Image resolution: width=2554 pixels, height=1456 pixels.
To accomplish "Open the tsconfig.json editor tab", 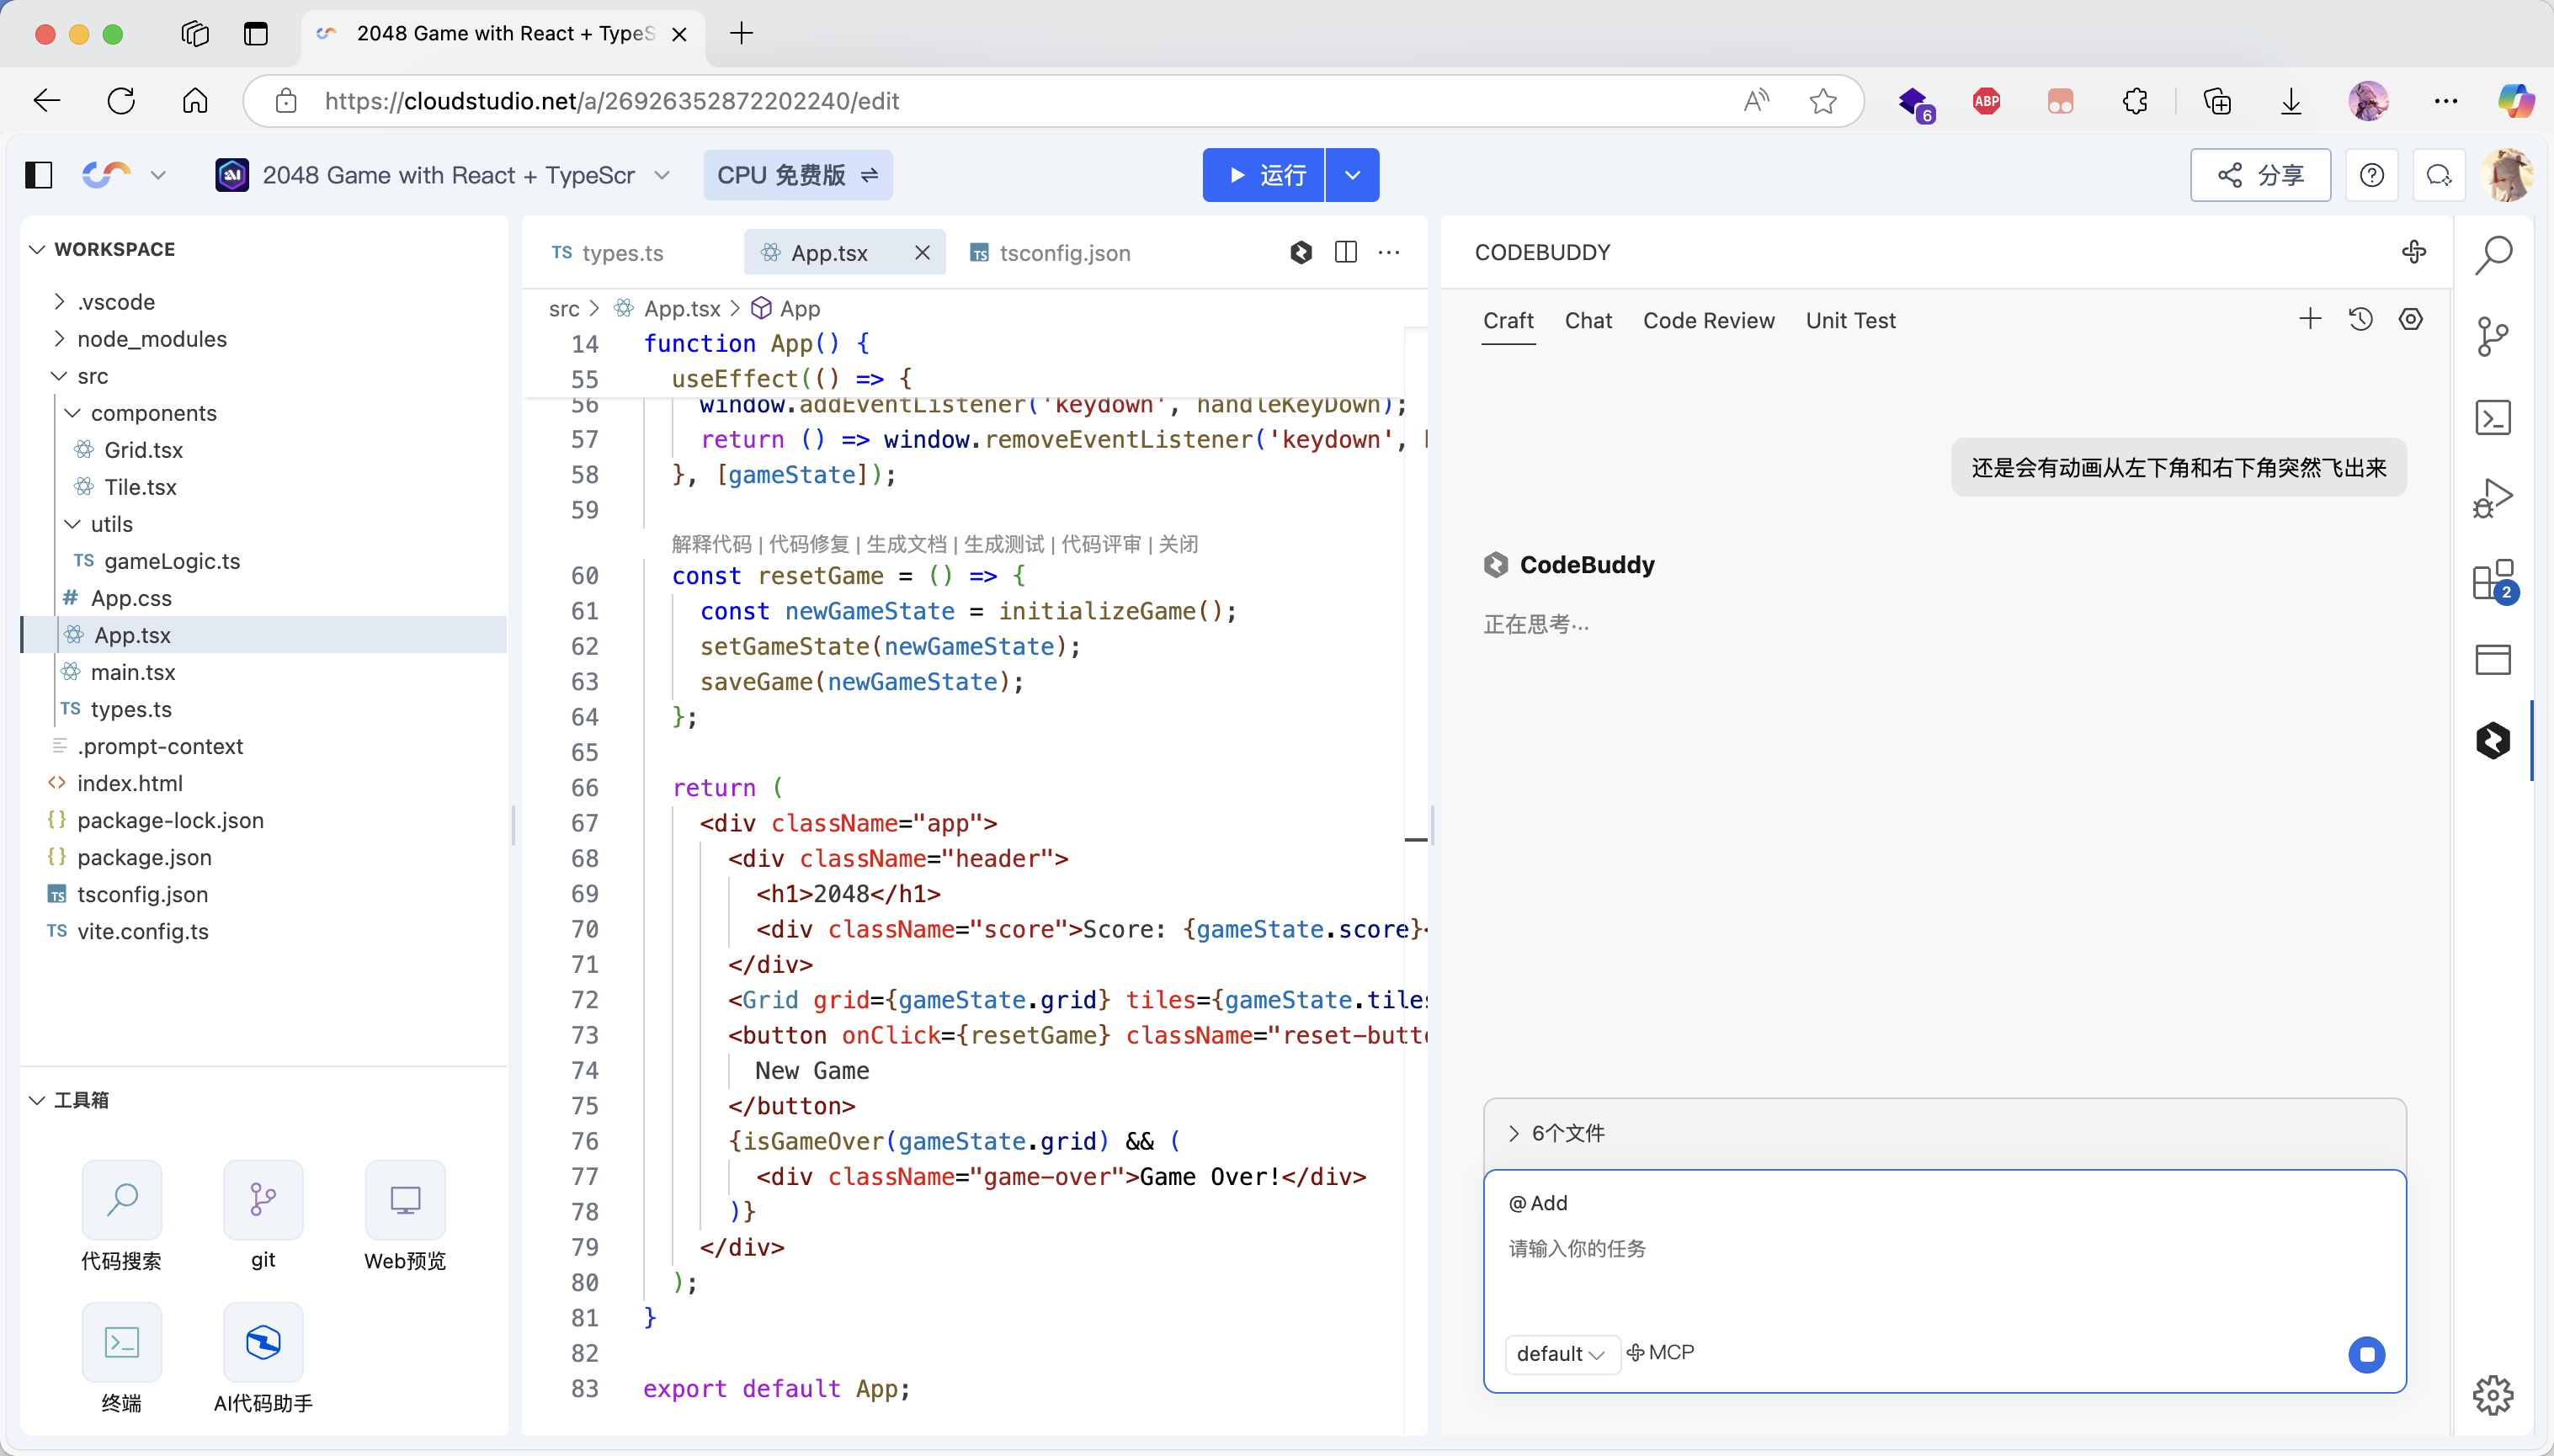I will click(1063, 253).
